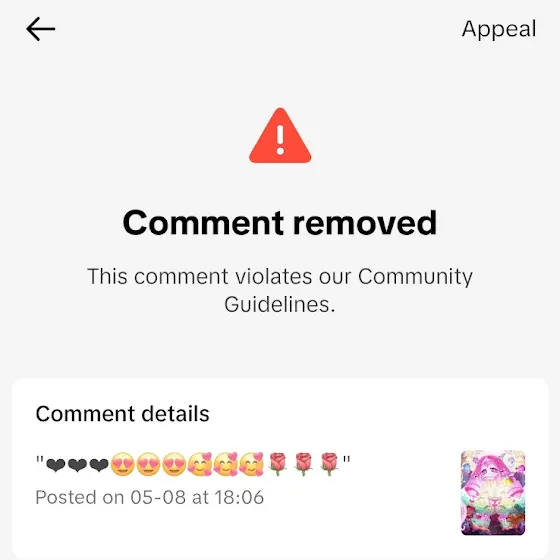The height and width of the screenshot is (560, 560).
Task: Go back using the left arrow
Action: (x=41, y=29)
